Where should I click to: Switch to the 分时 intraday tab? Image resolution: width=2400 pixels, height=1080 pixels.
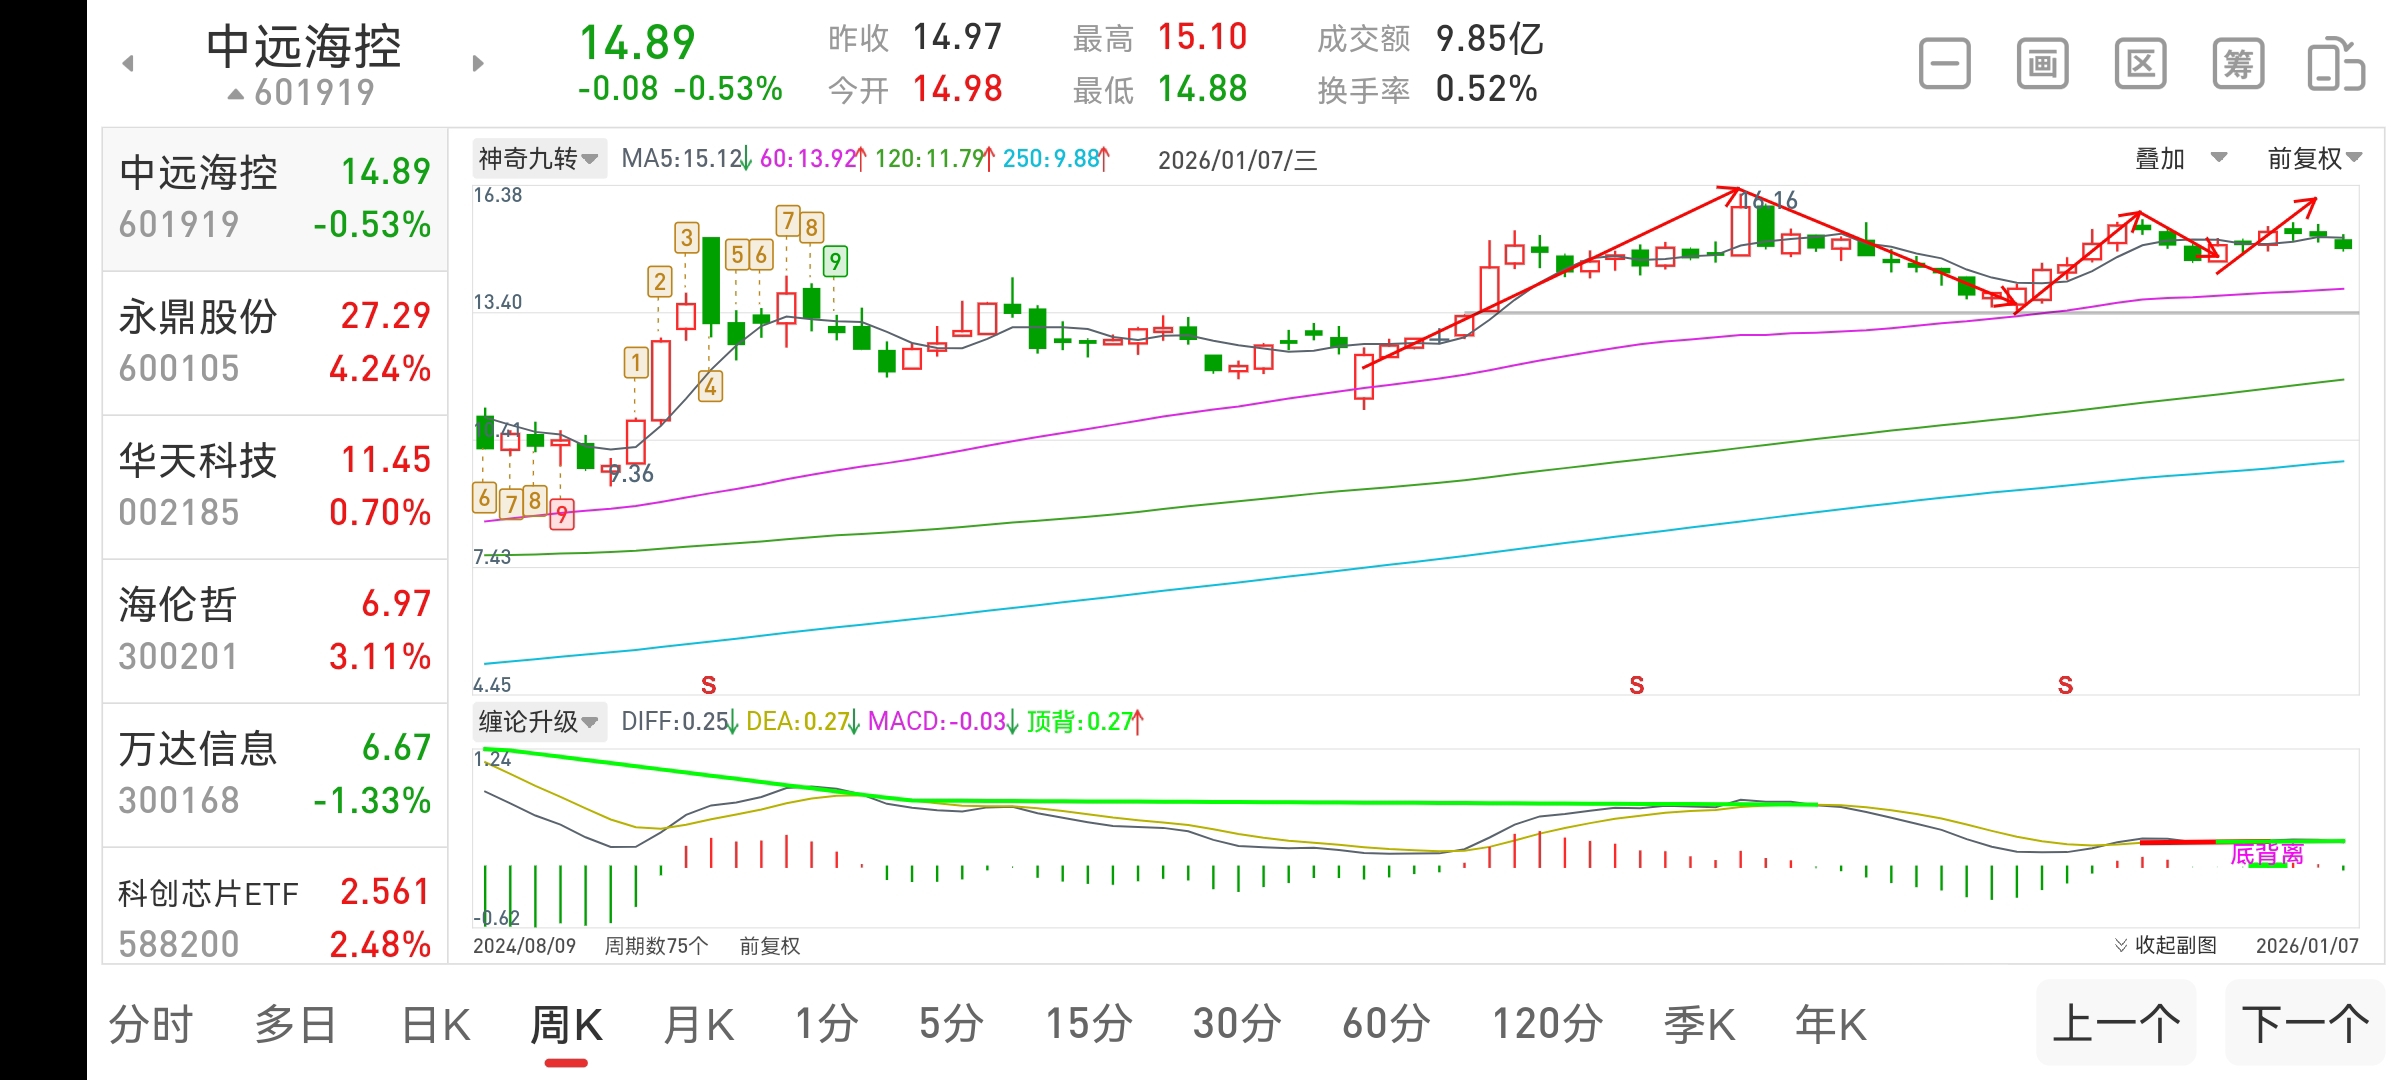pyautogui.click(x=151, y=1022)
